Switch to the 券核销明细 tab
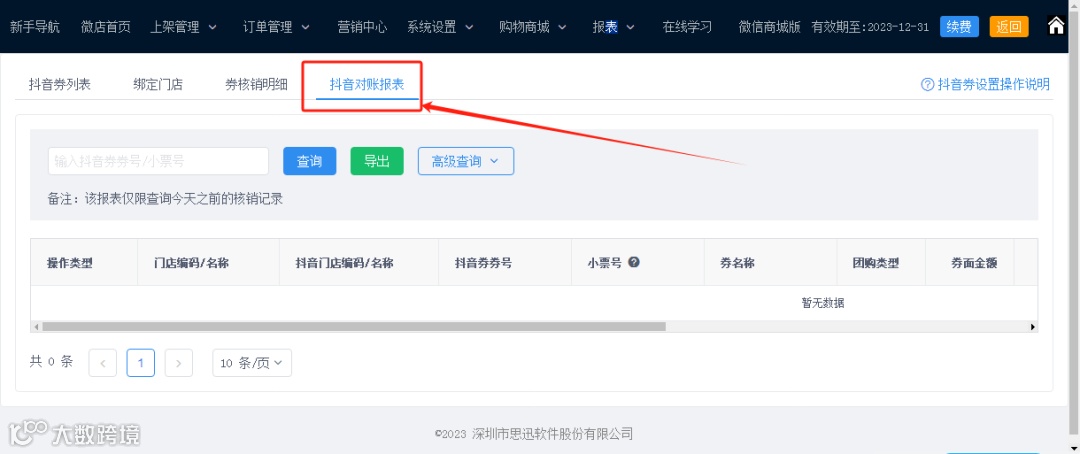 click(256, 85)
